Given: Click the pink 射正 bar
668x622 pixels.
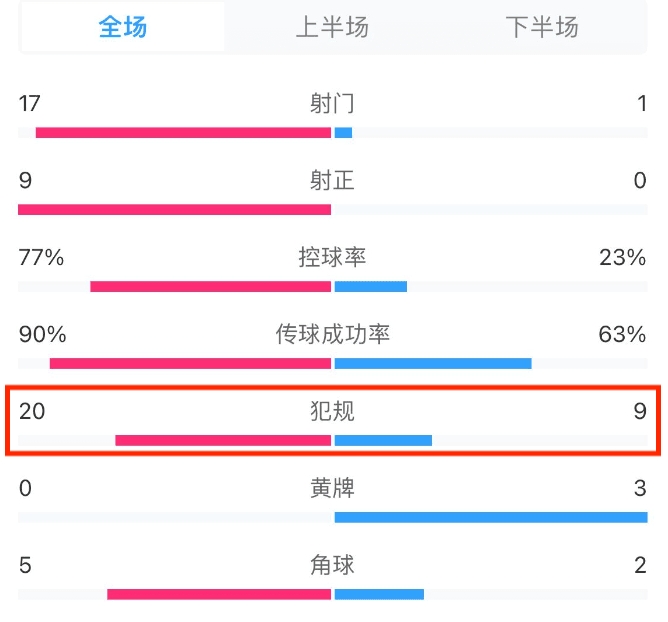Looking at the screenshot, I should pyautogui.click(x=175, y=209).
